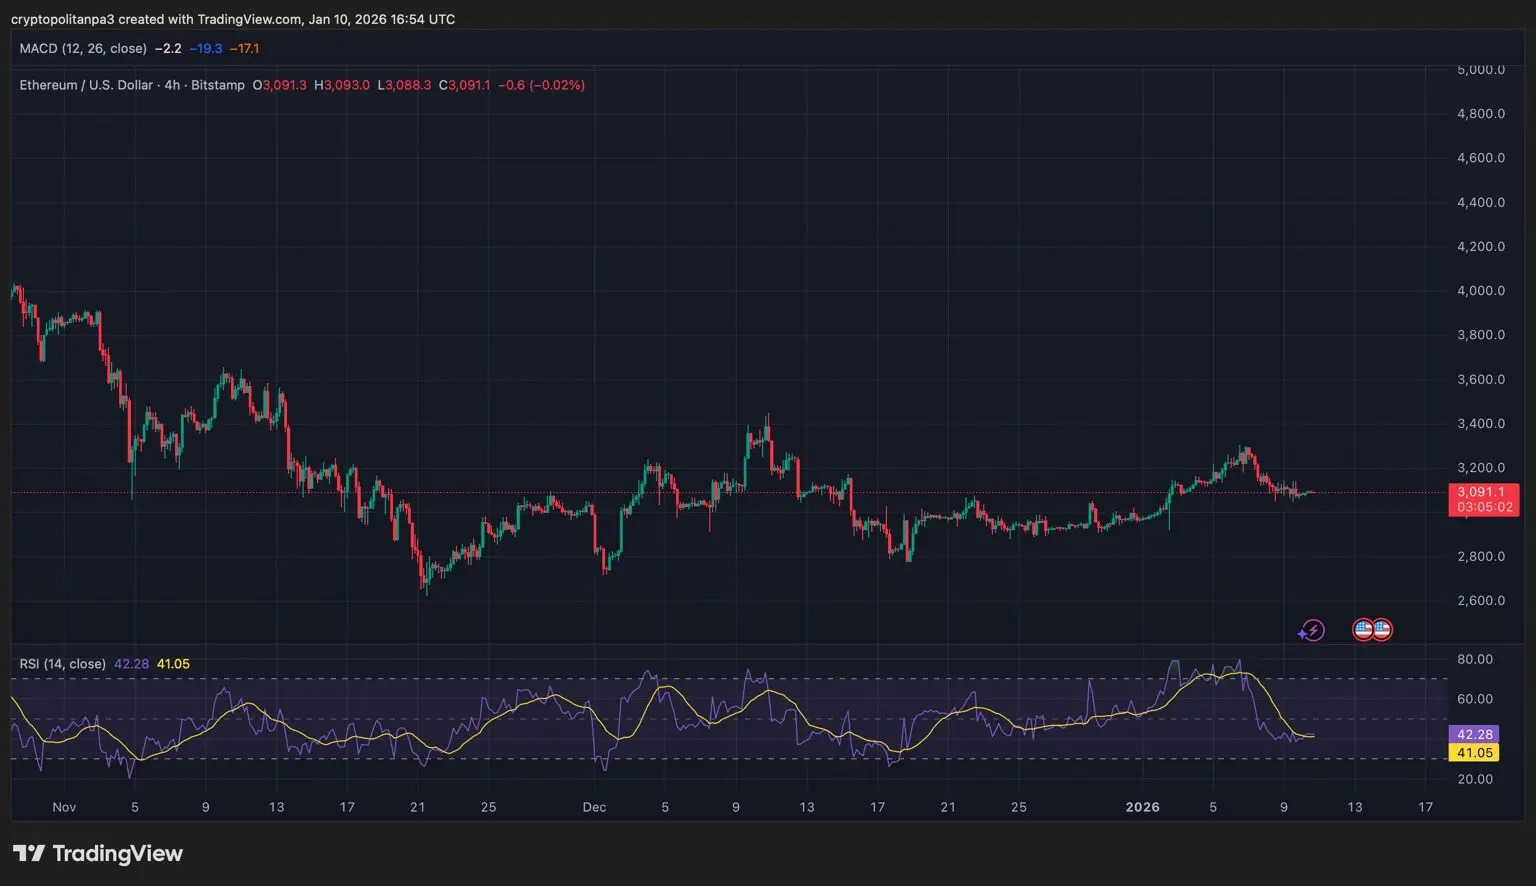The image size is (1536, 886).
Task: Click the MACD histogram value −2.2
Action: (x=168, y=48)
